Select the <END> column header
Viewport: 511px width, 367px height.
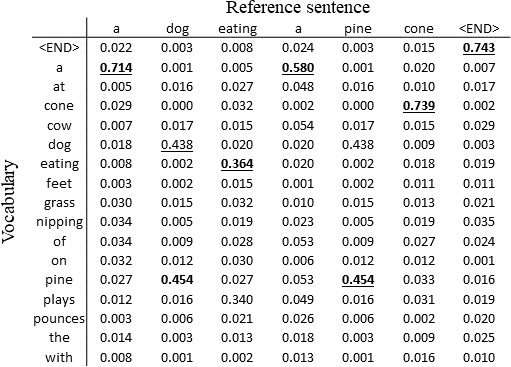pos(479,28)
